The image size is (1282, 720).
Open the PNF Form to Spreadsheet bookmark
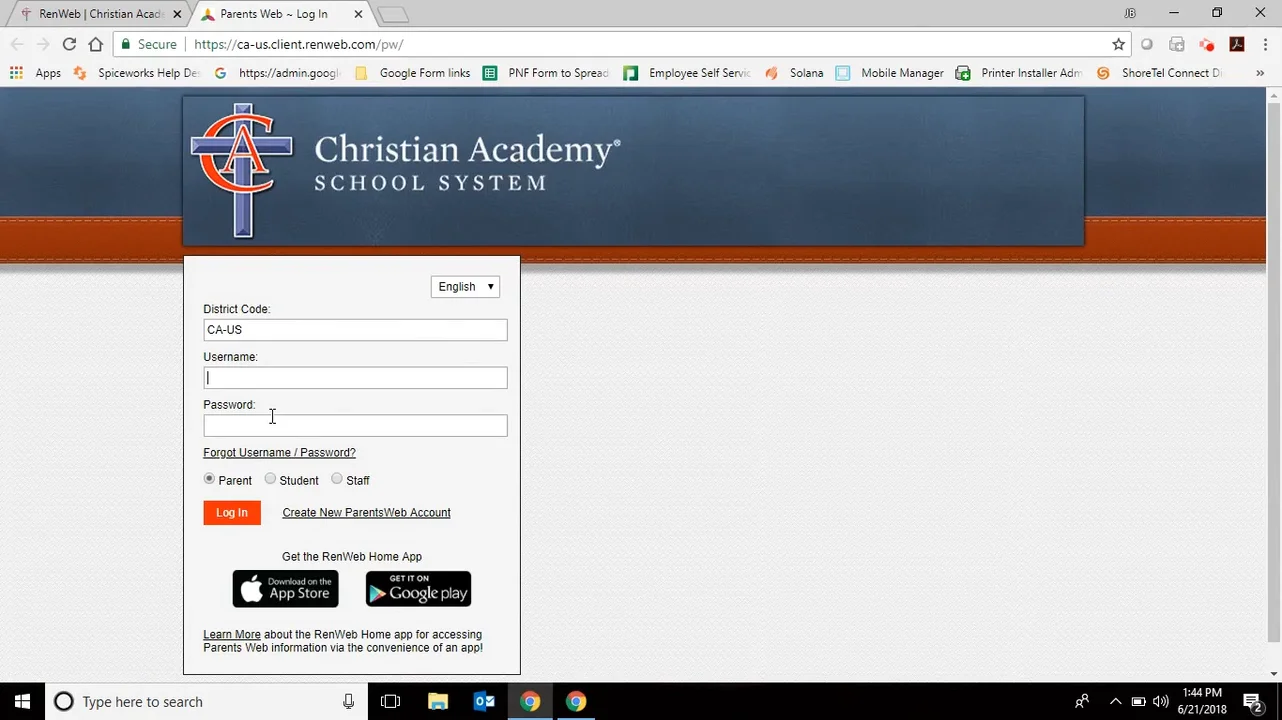point(546,73)
